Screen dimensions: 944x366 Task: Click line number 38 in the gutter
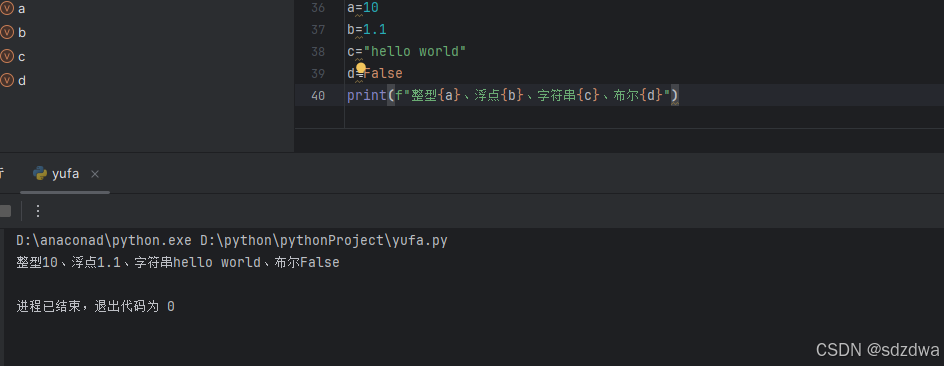pos(318,52)
